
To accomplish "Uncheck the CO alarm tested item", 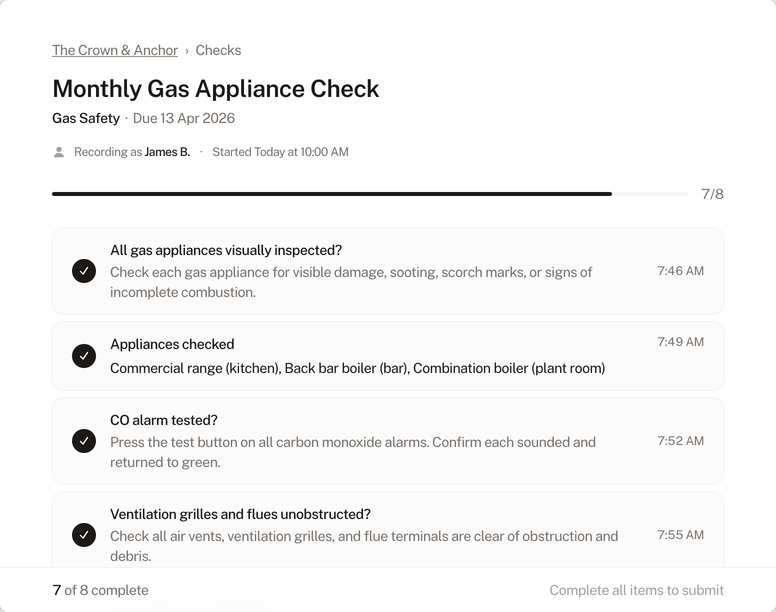I will pos(84,441).
